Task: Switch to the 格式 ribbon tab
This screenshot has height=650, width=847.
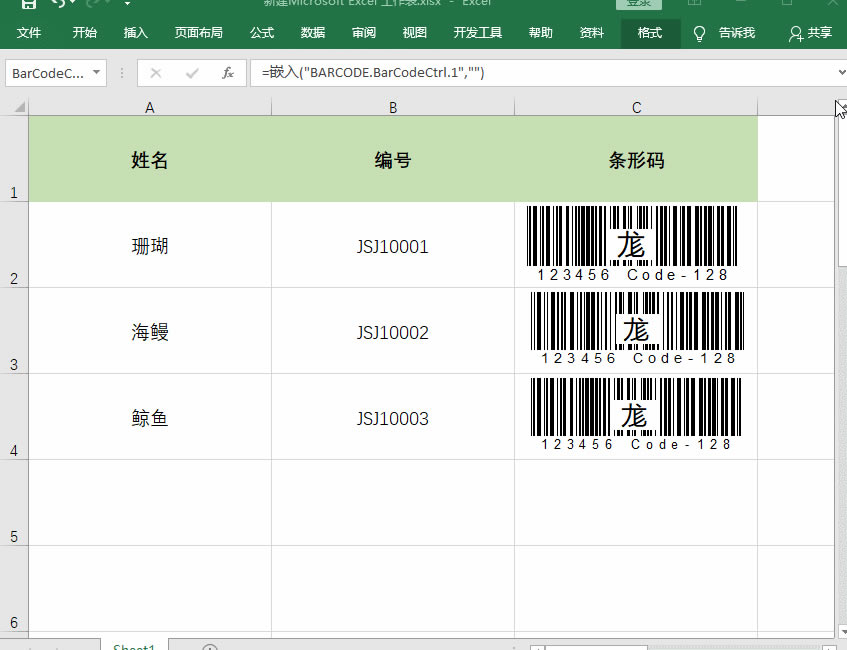Action: point(650,32)
